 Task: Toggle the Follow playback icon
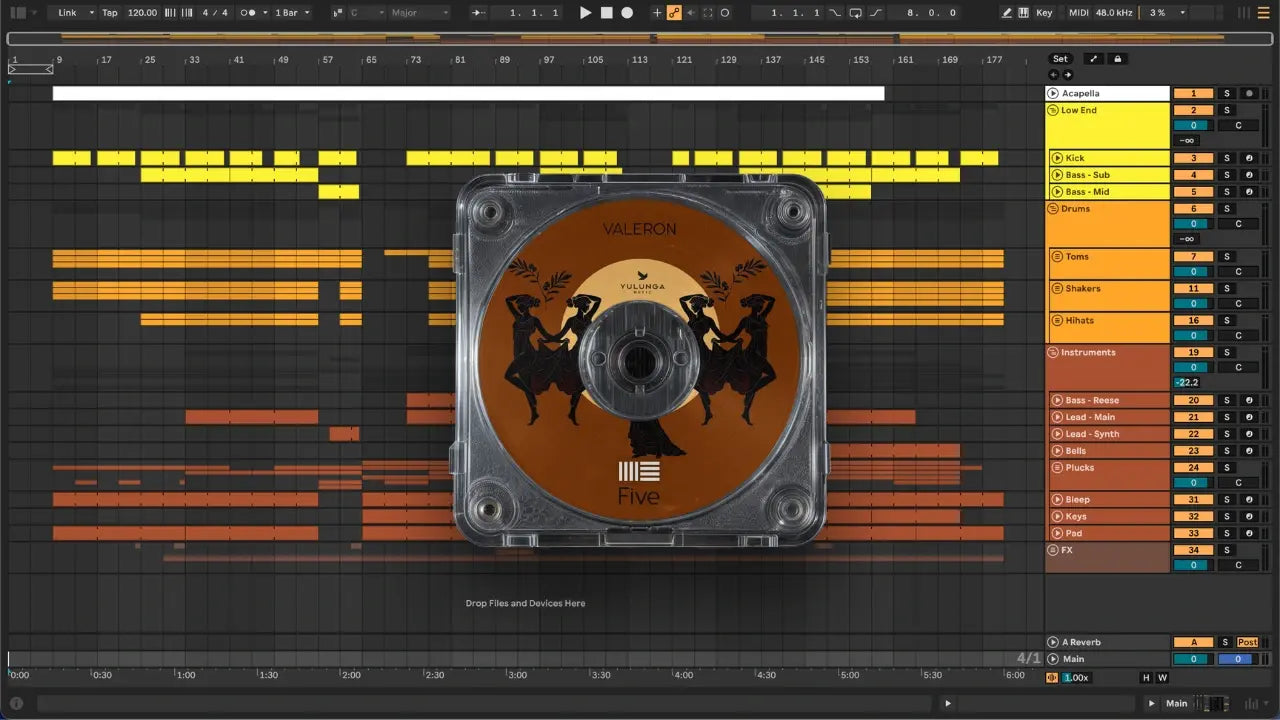coord(478,13)
